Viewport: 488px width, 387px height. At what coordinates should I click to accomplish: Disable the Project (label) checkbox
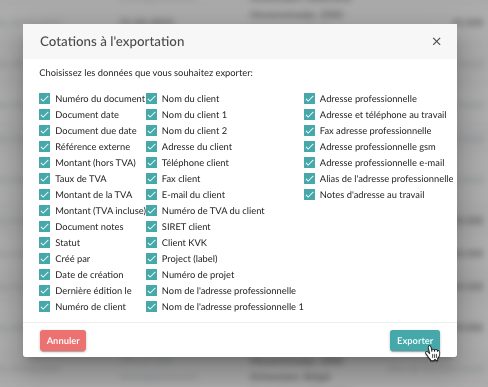(151, 259)
